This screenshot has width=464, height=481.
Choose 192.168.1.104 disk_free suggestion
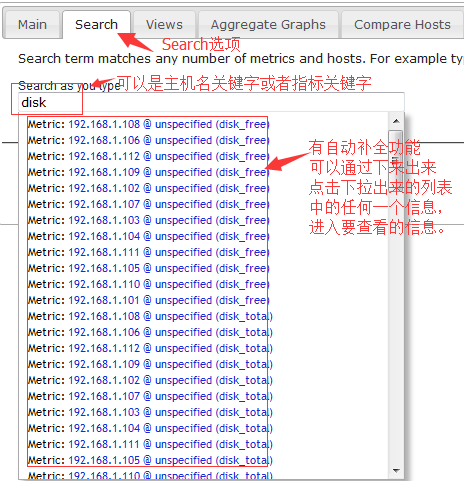pyautogui.click(x=149, y=236)
